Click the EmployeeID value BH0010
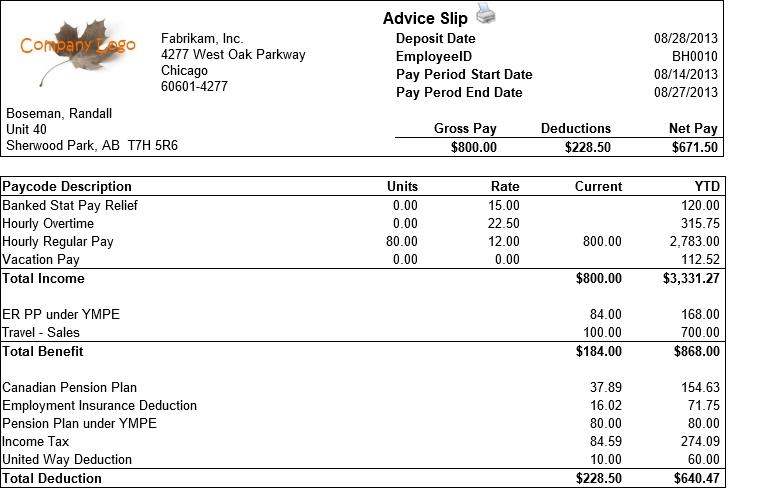 (x=695, y=57)
